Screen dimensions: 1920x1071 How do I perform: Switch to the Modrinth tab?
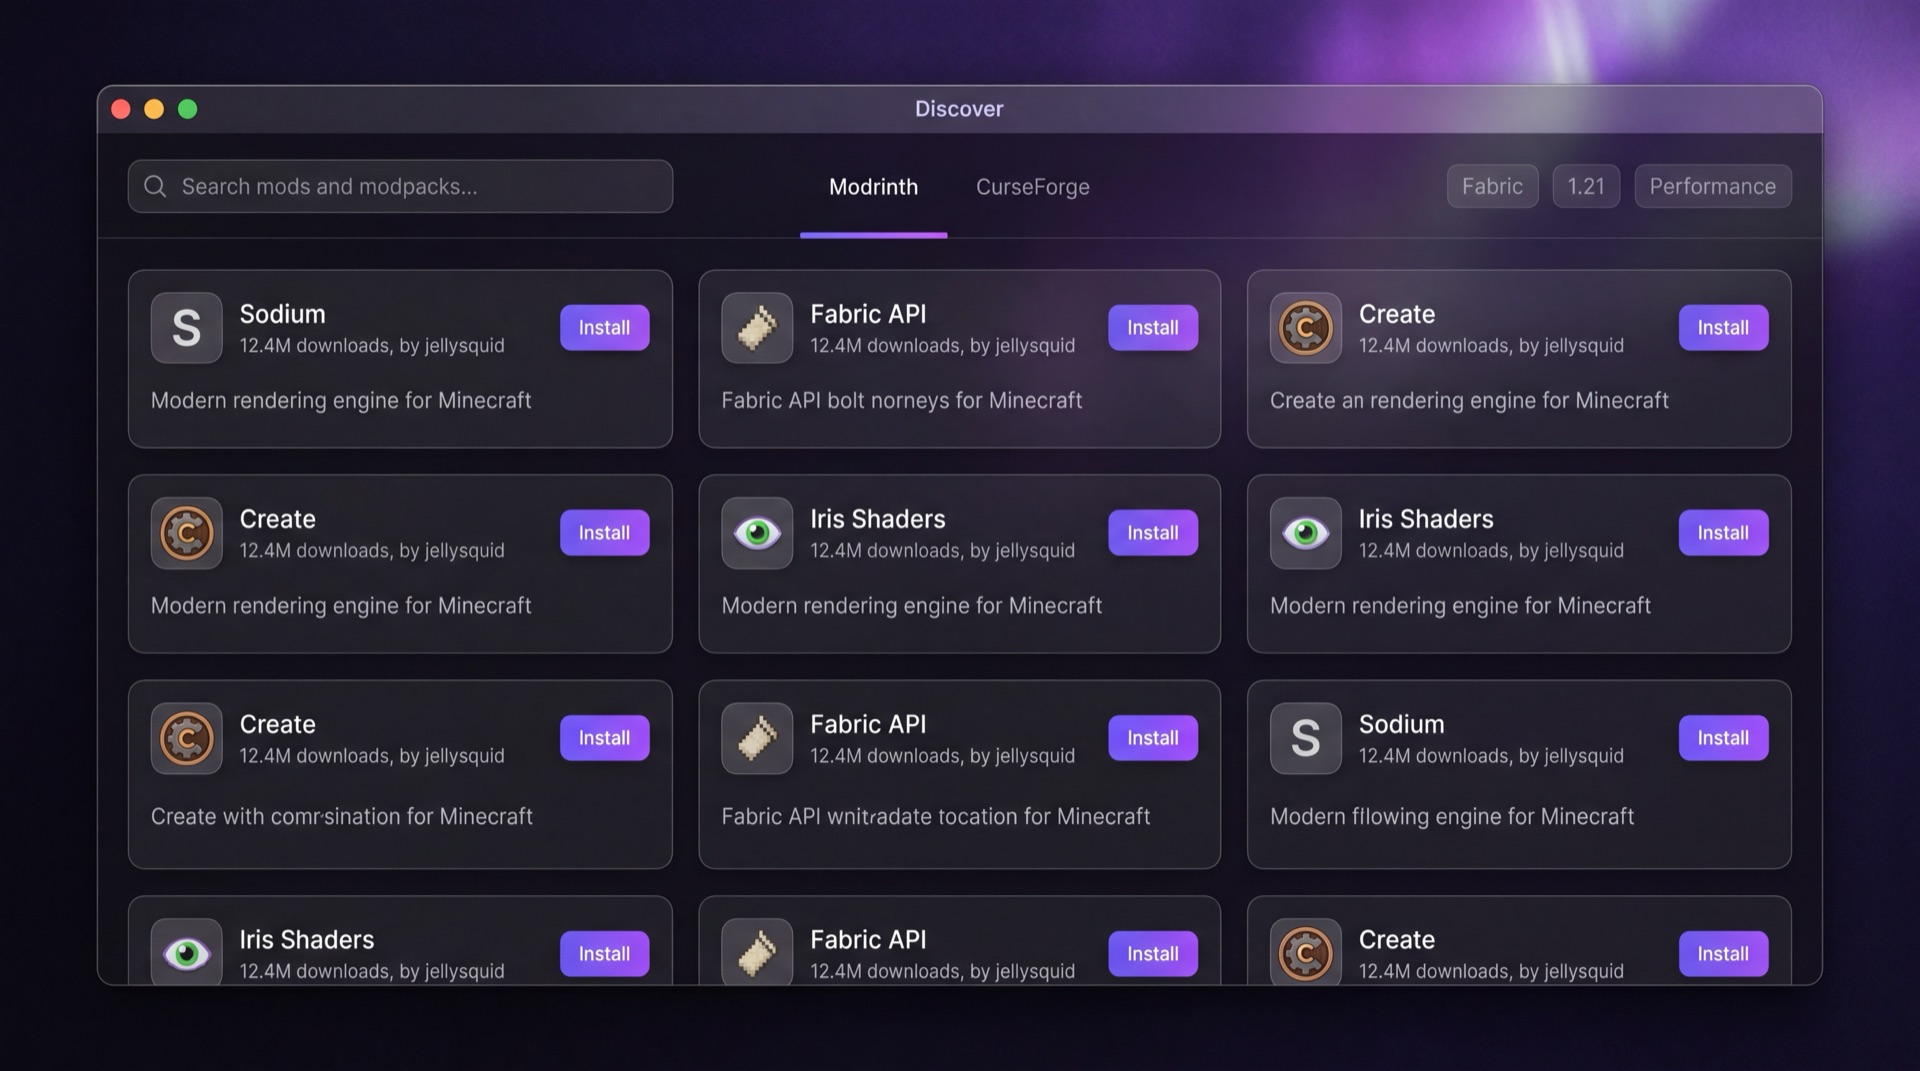873,187
